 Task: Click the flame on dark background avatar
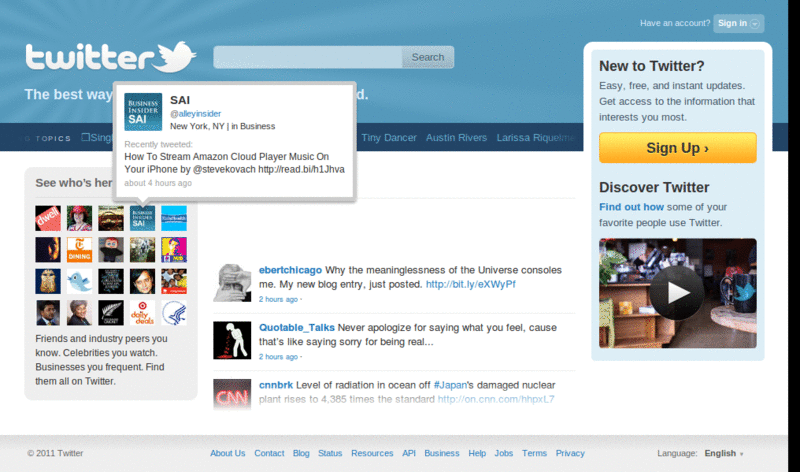48,250
